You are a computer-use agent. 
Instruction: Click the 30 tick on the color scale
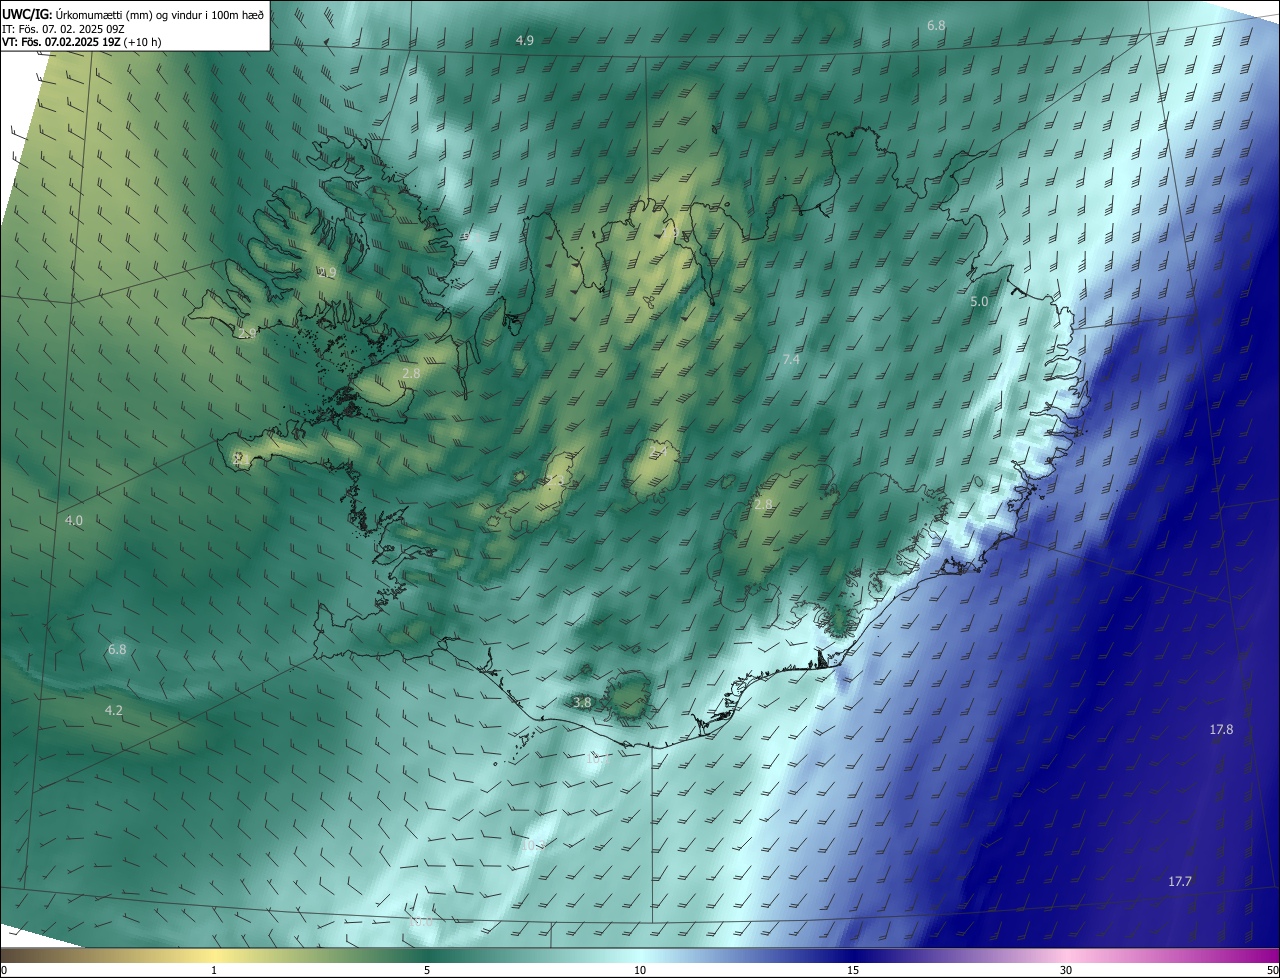(1066, 970)
